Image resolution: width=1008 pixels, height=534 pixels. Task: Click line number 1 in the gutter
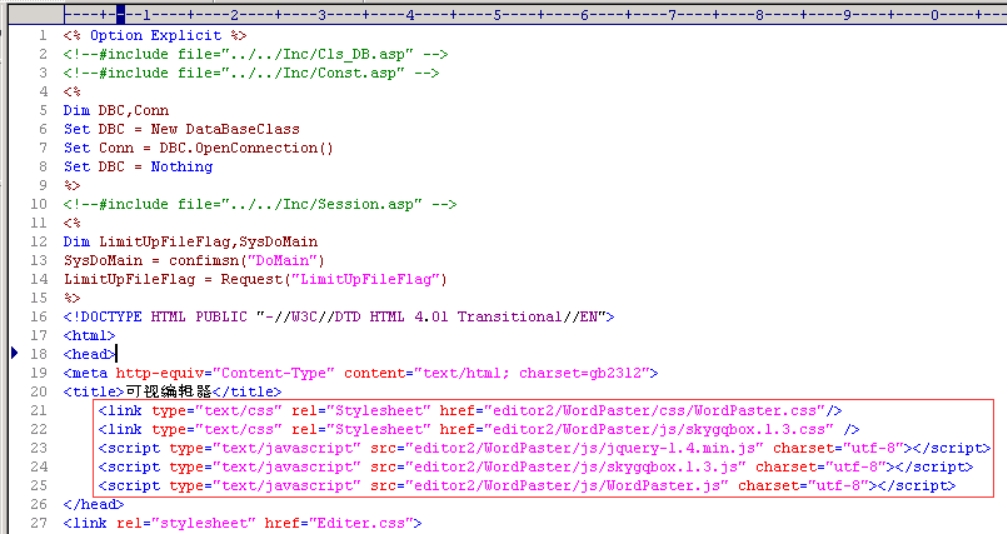point(42,36)
